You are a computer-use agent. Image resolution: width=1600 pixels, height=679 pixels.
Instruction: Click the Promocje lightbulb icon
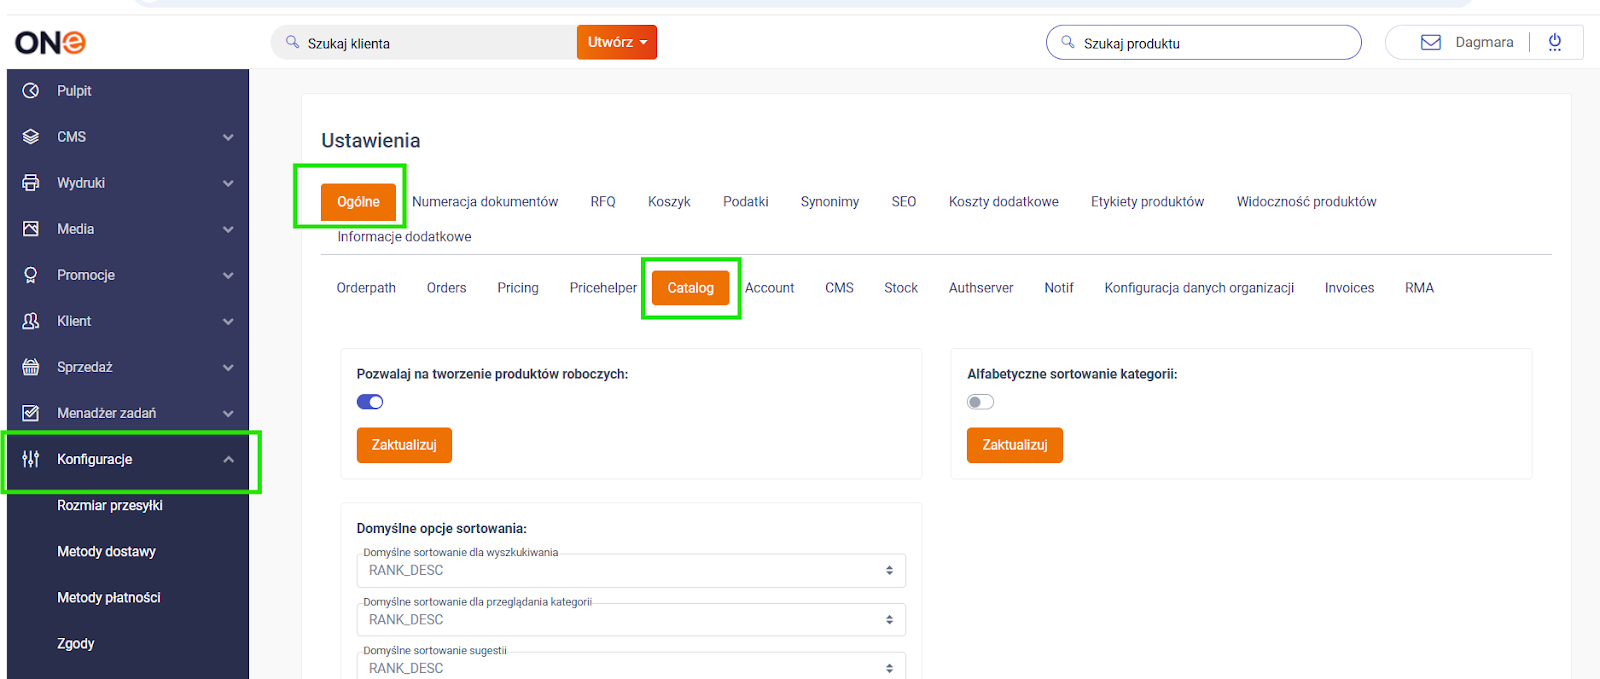pos(31,275)
